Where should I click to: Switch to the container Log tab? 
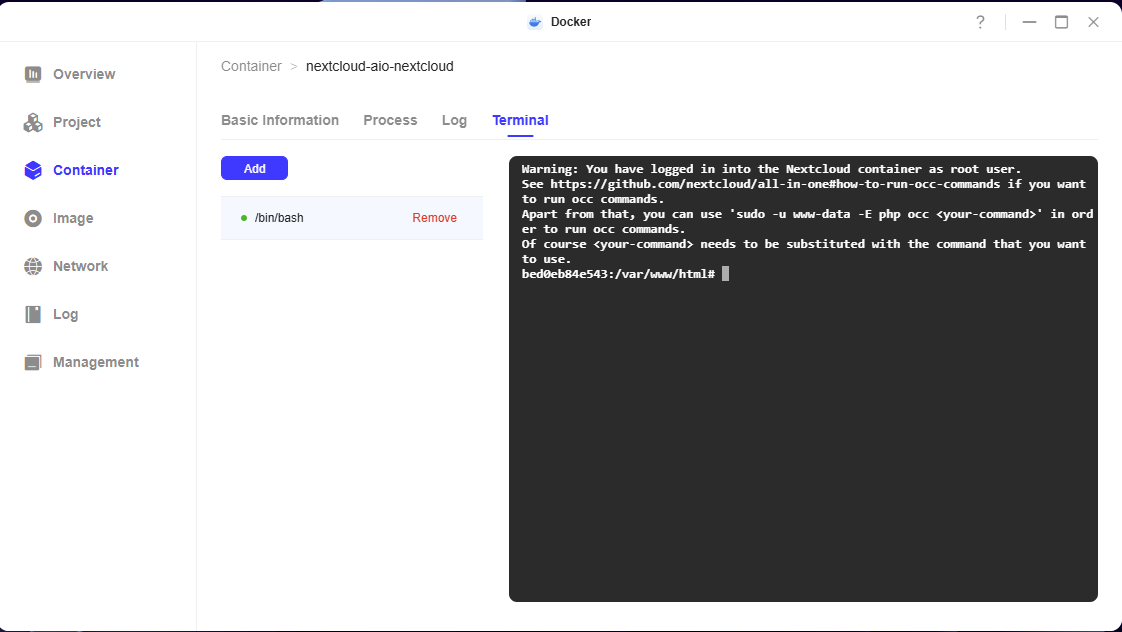pyautogui.click(x=454, y=120)
